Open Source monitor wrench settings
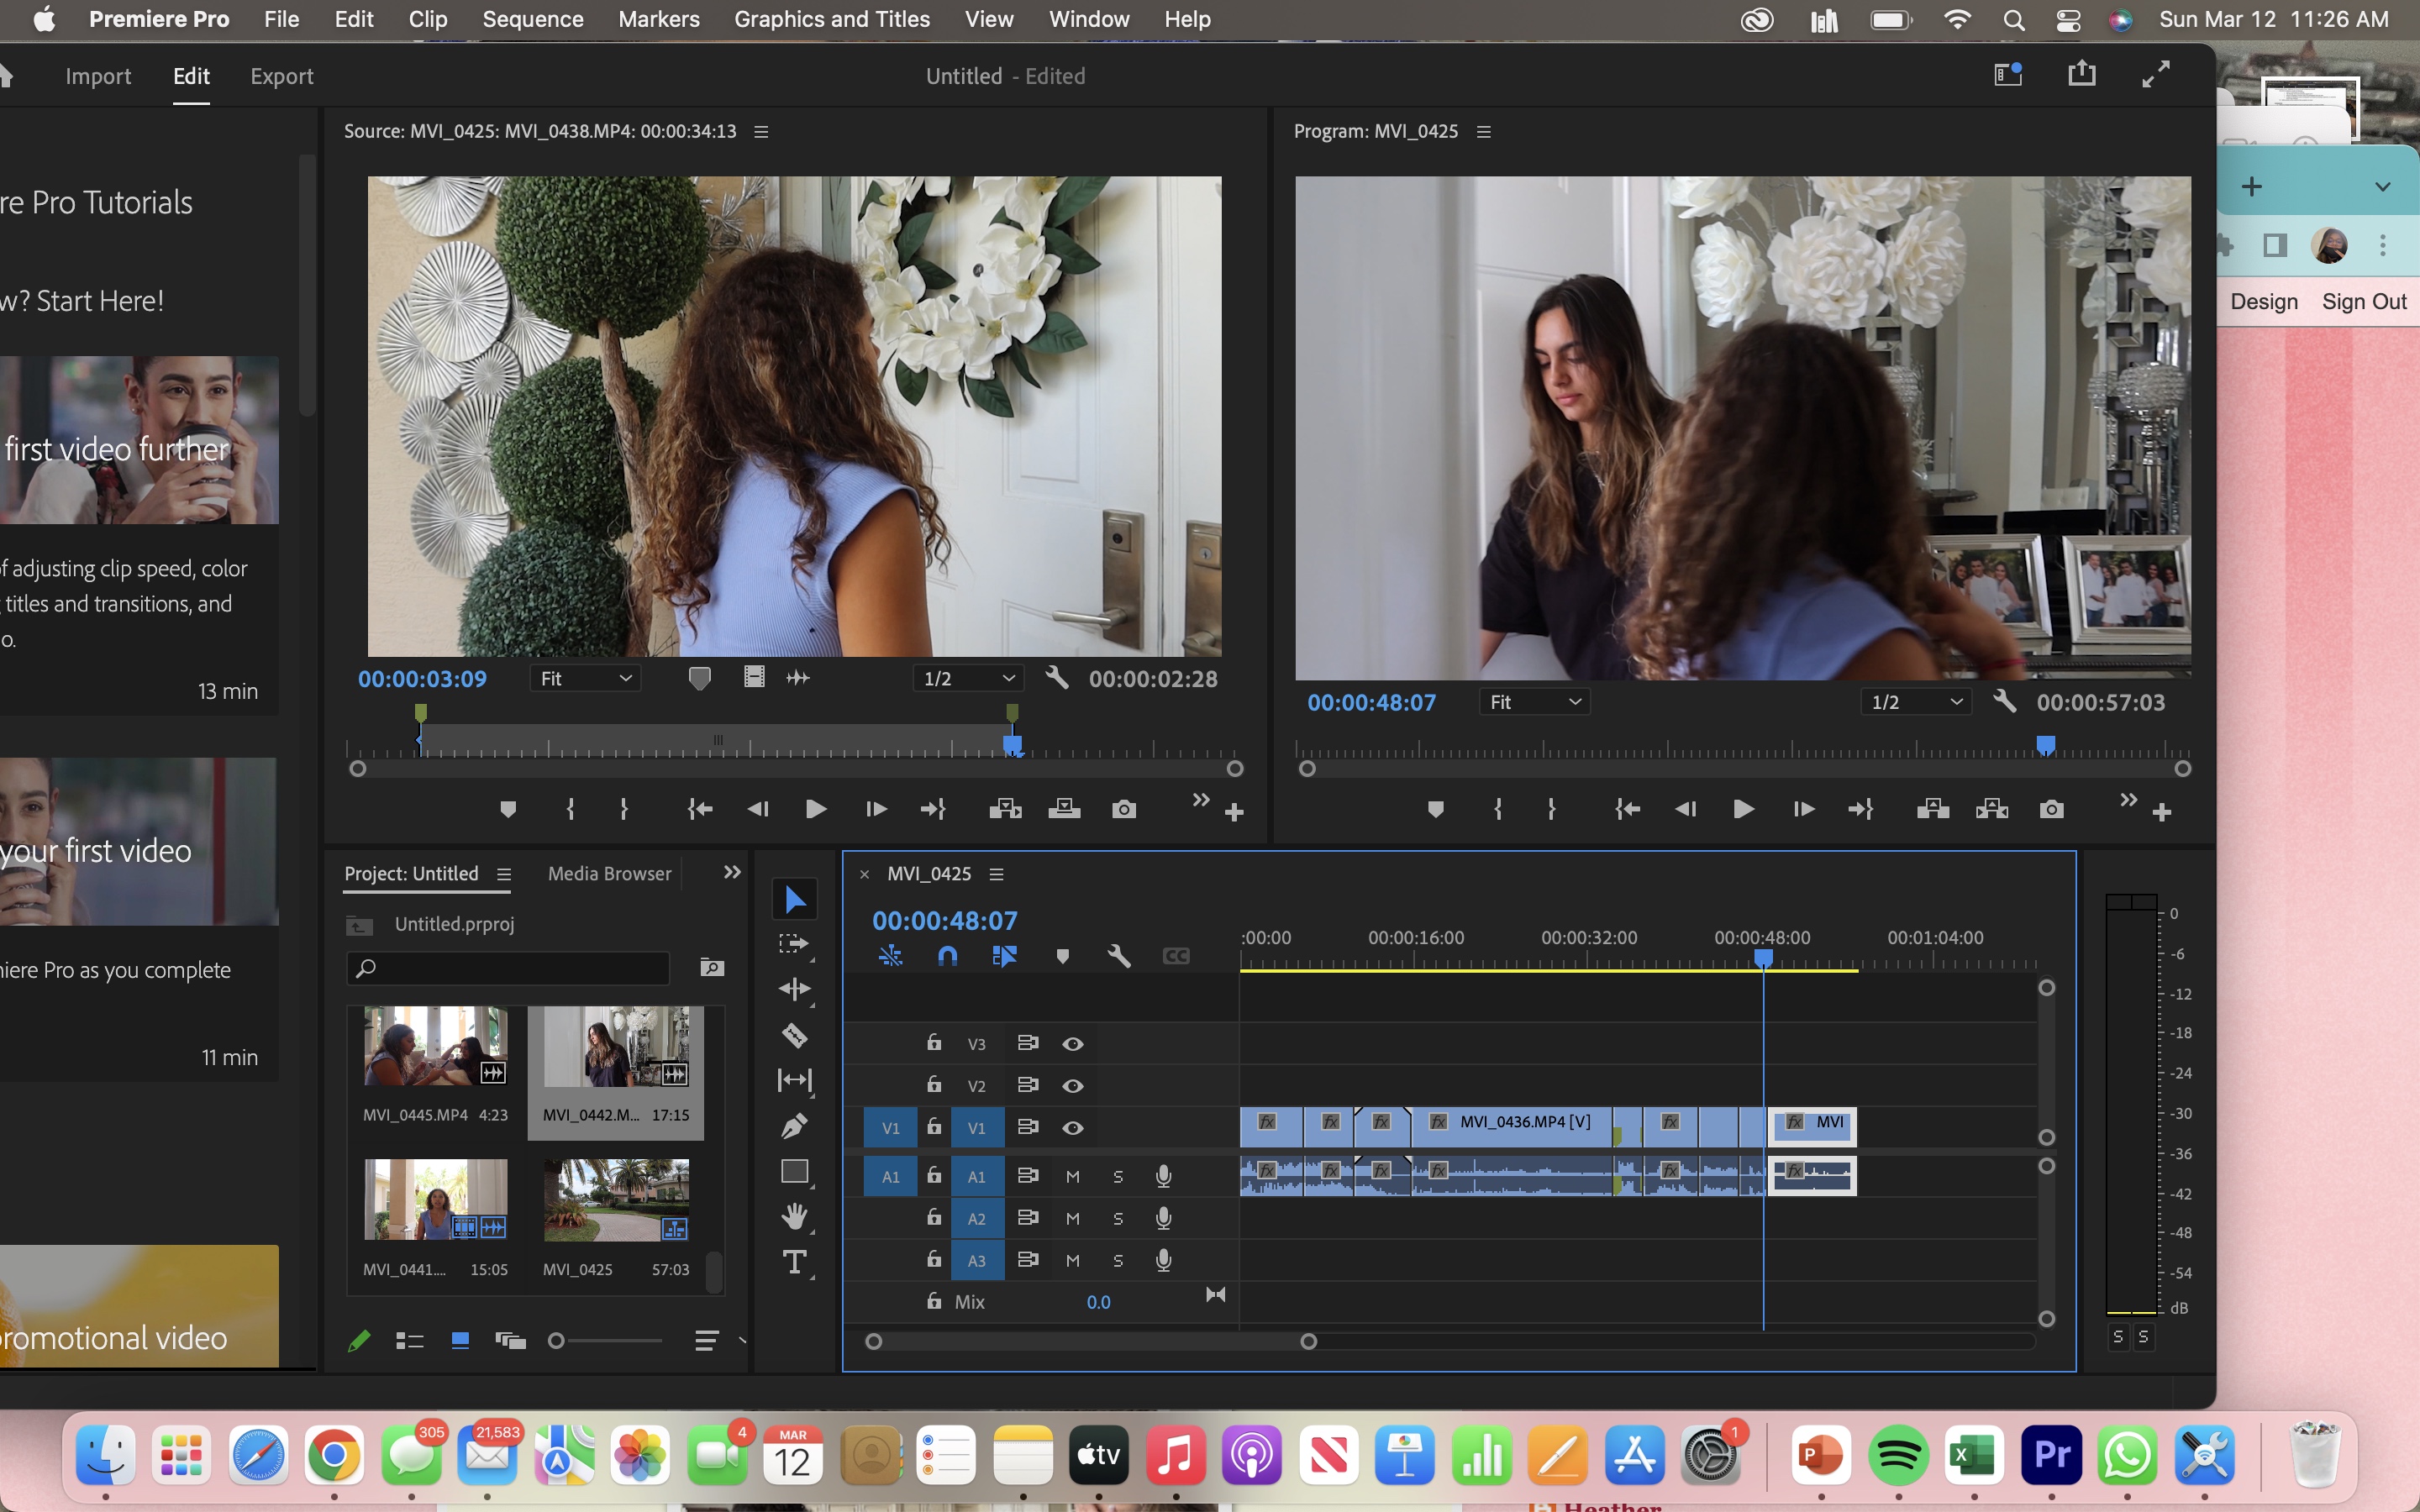 point(1057,678)
